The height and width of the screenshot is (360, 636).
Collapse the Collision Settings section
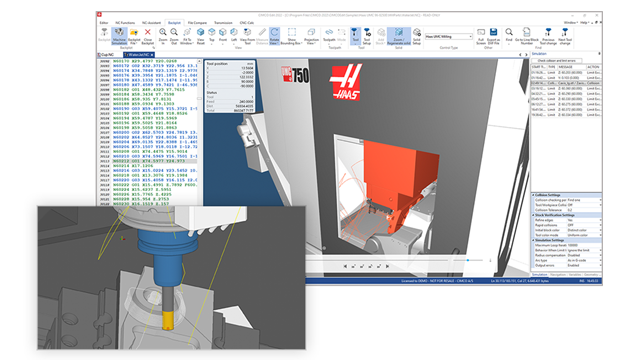pyautogui.click(x=533, y=195)
